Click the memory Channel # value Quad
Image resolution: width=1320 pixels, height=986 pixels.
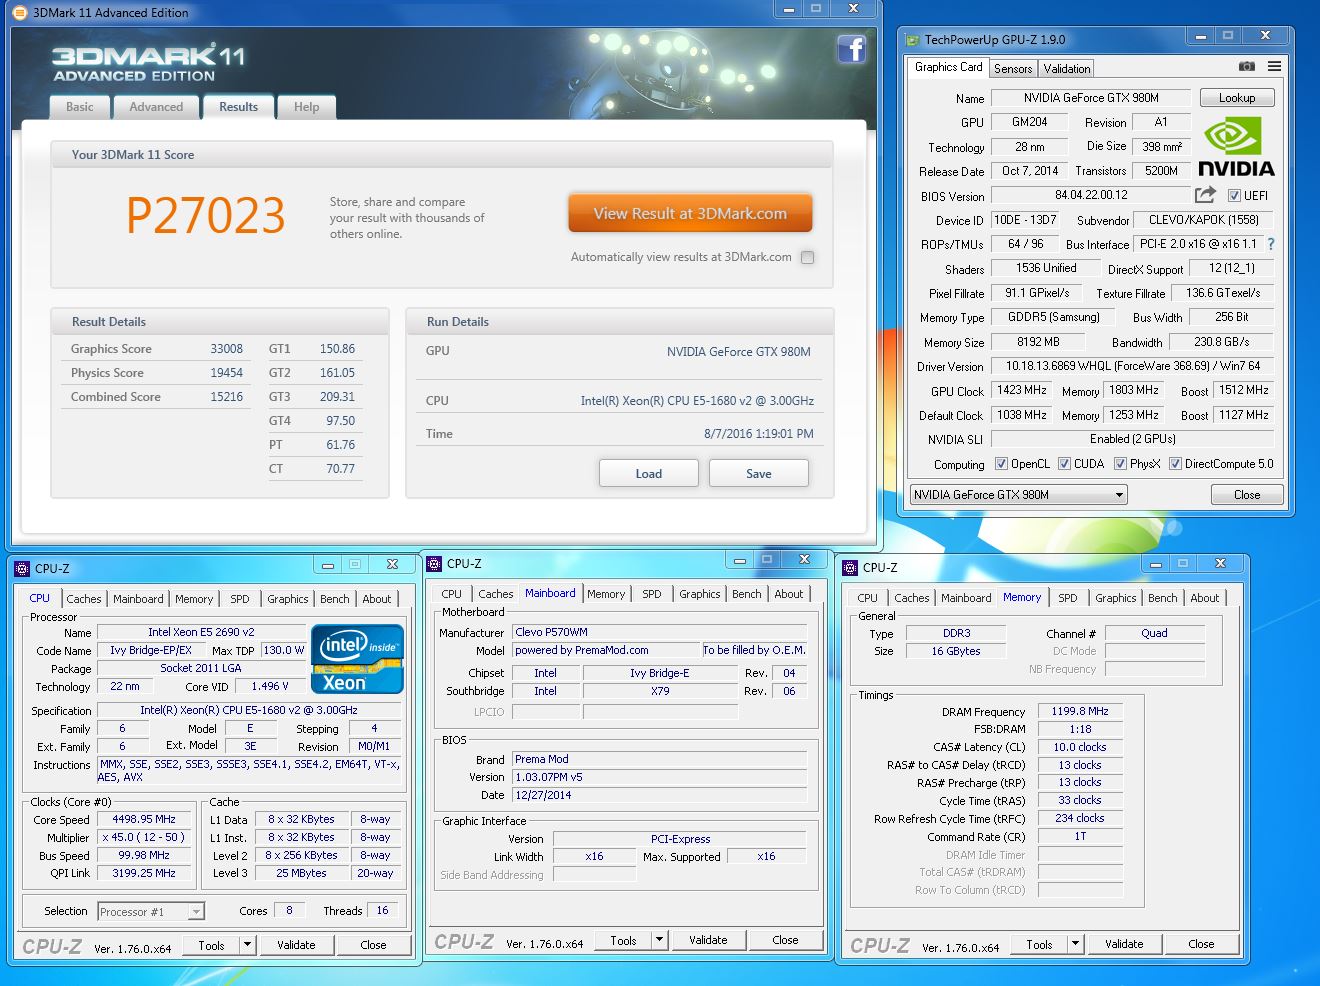[x=1154, y=633]
